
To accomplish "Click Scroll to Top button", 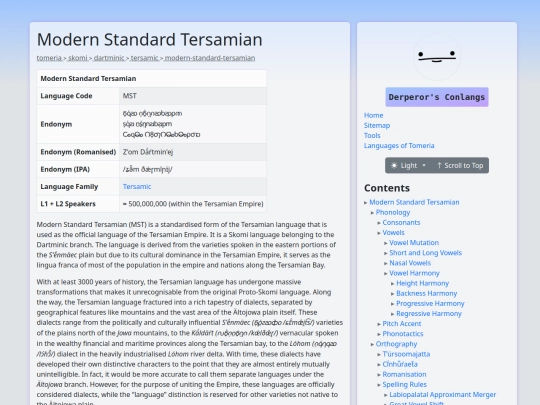I will tap(460, 166).
